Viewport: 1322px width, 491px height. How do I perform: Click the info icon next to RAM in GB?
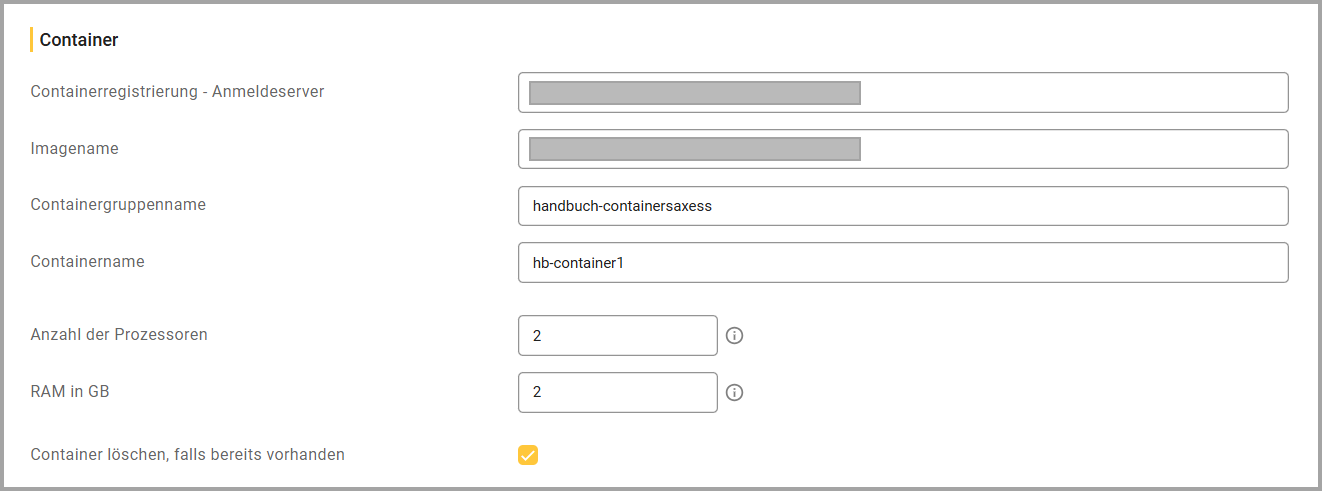(734, 393)
